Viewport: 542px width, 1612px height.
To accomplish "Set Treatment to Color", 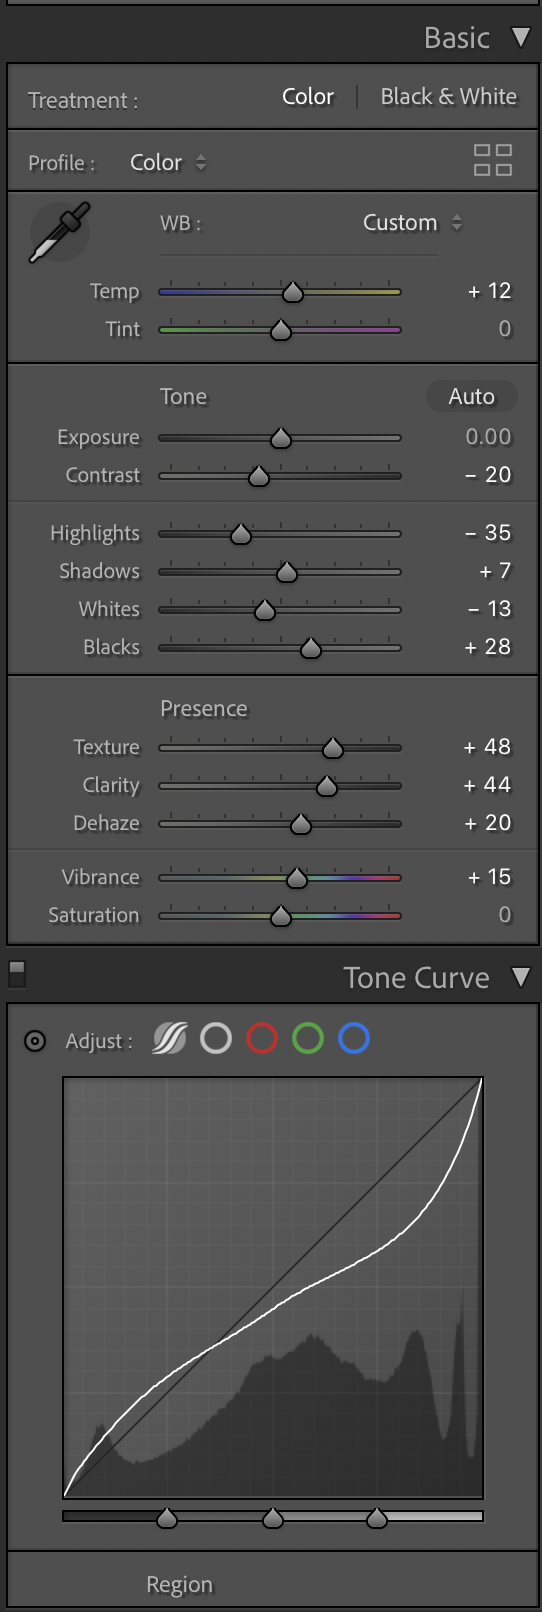I will click(308, 97).
